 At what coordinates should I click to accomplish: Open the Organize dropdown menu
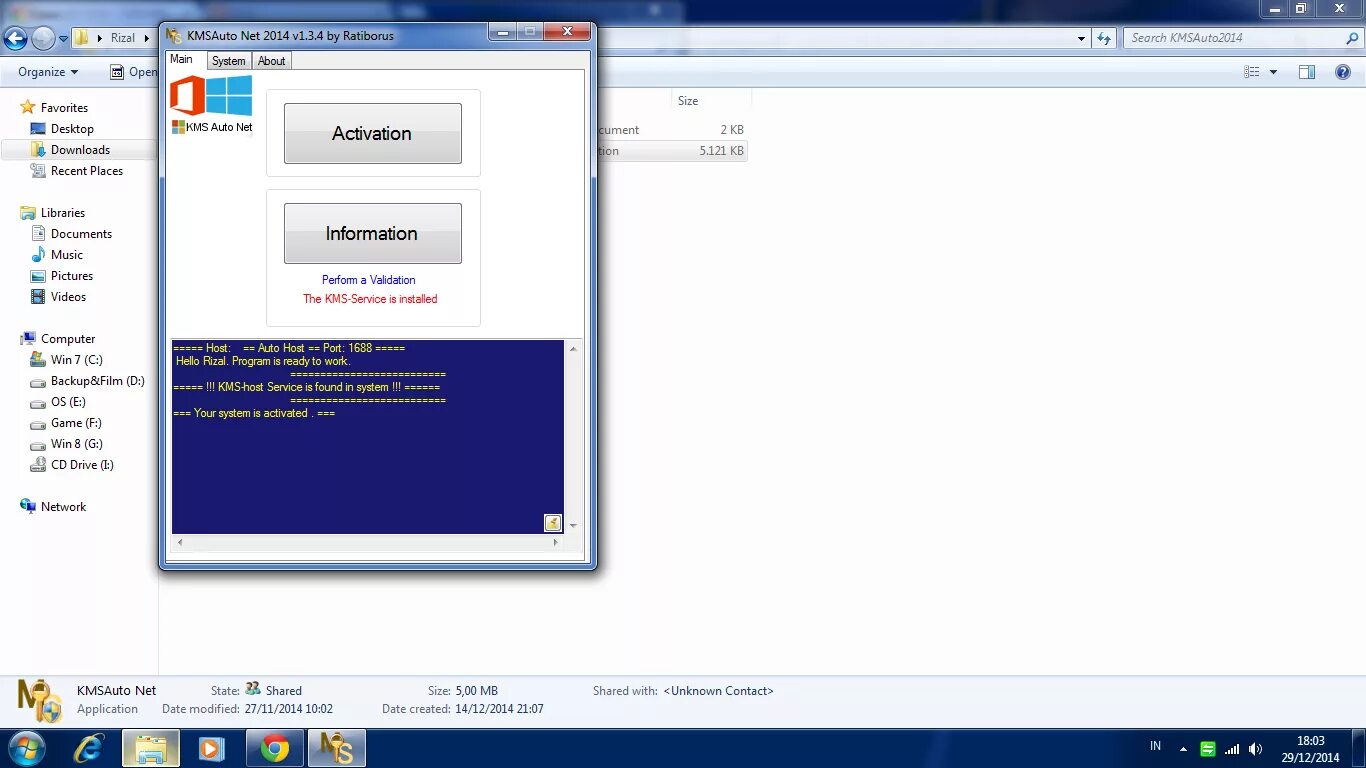tap(48, 72)
